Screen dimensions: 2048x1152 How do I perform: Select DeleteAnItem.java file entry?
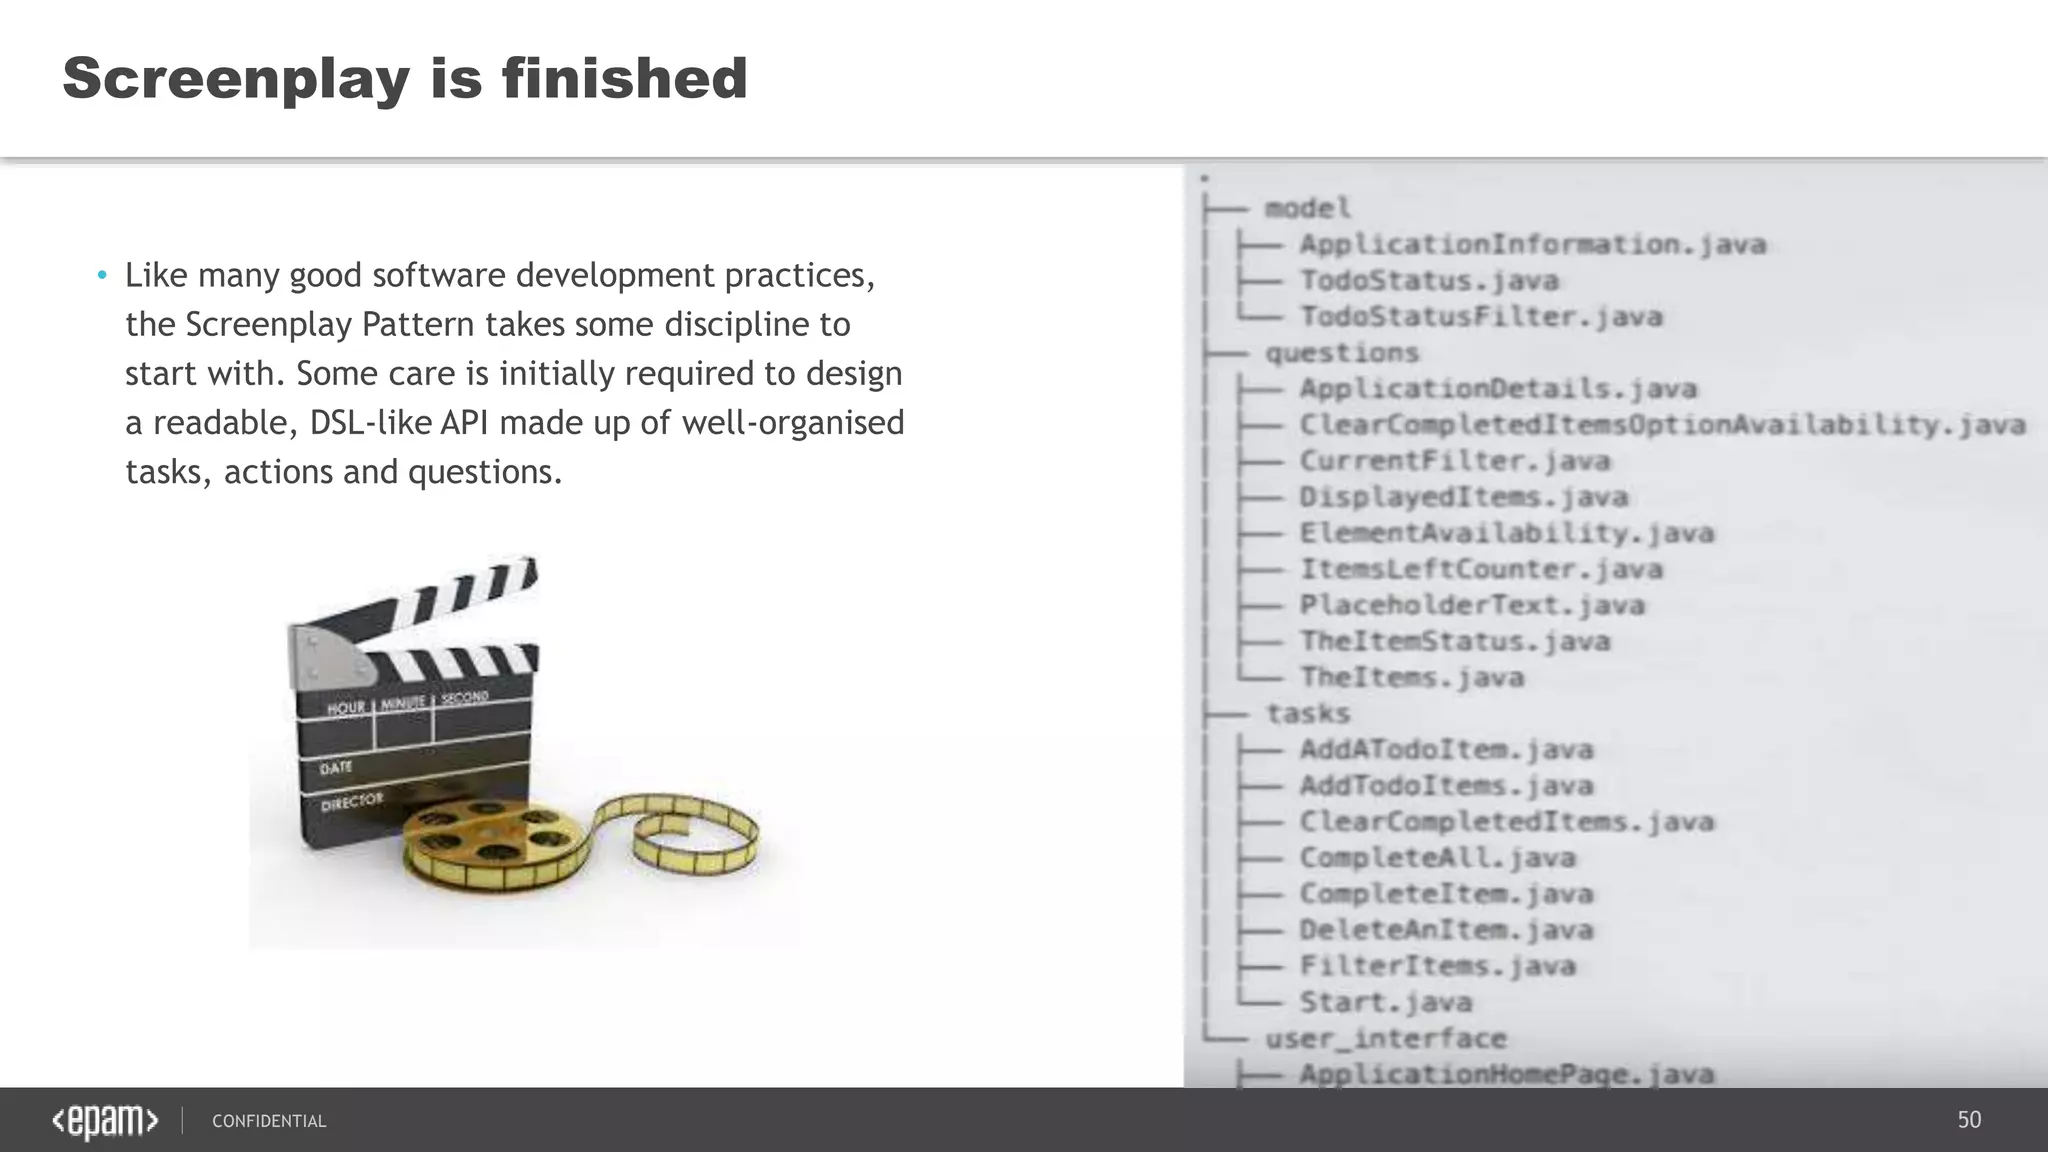tap(1446, 930)
